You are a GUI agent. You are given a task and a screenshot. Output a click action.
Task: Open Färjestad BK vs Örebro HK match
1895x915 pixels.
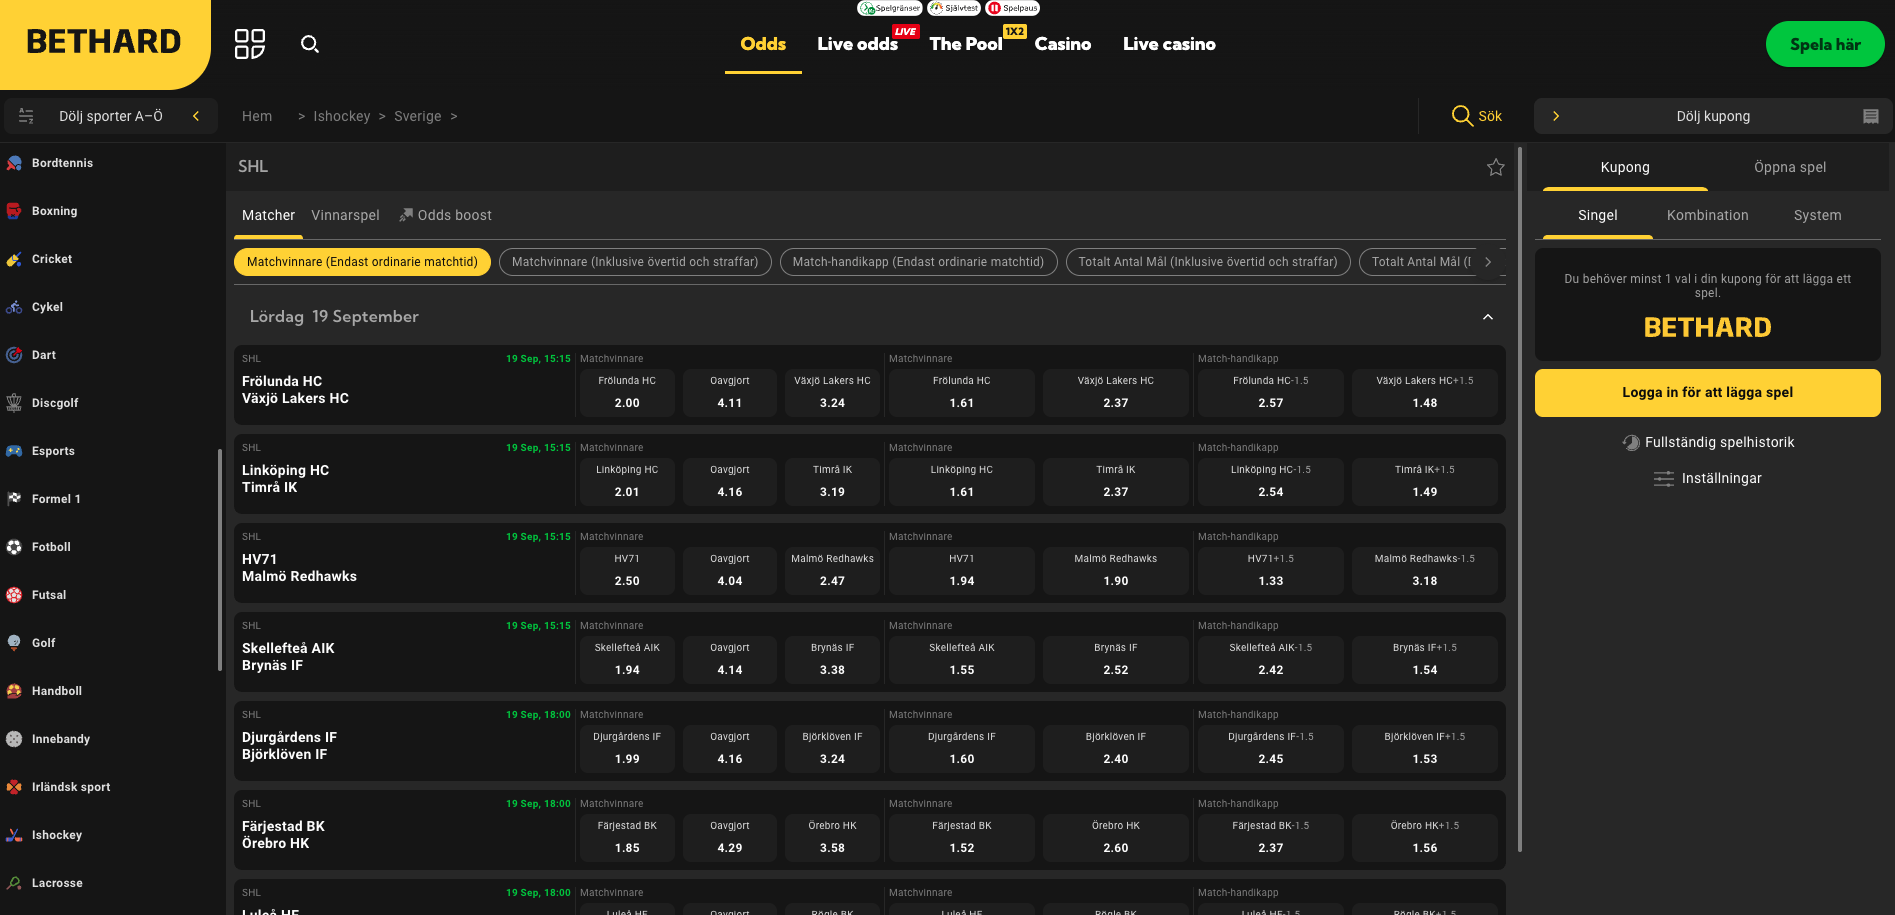(x=283, y=835)
